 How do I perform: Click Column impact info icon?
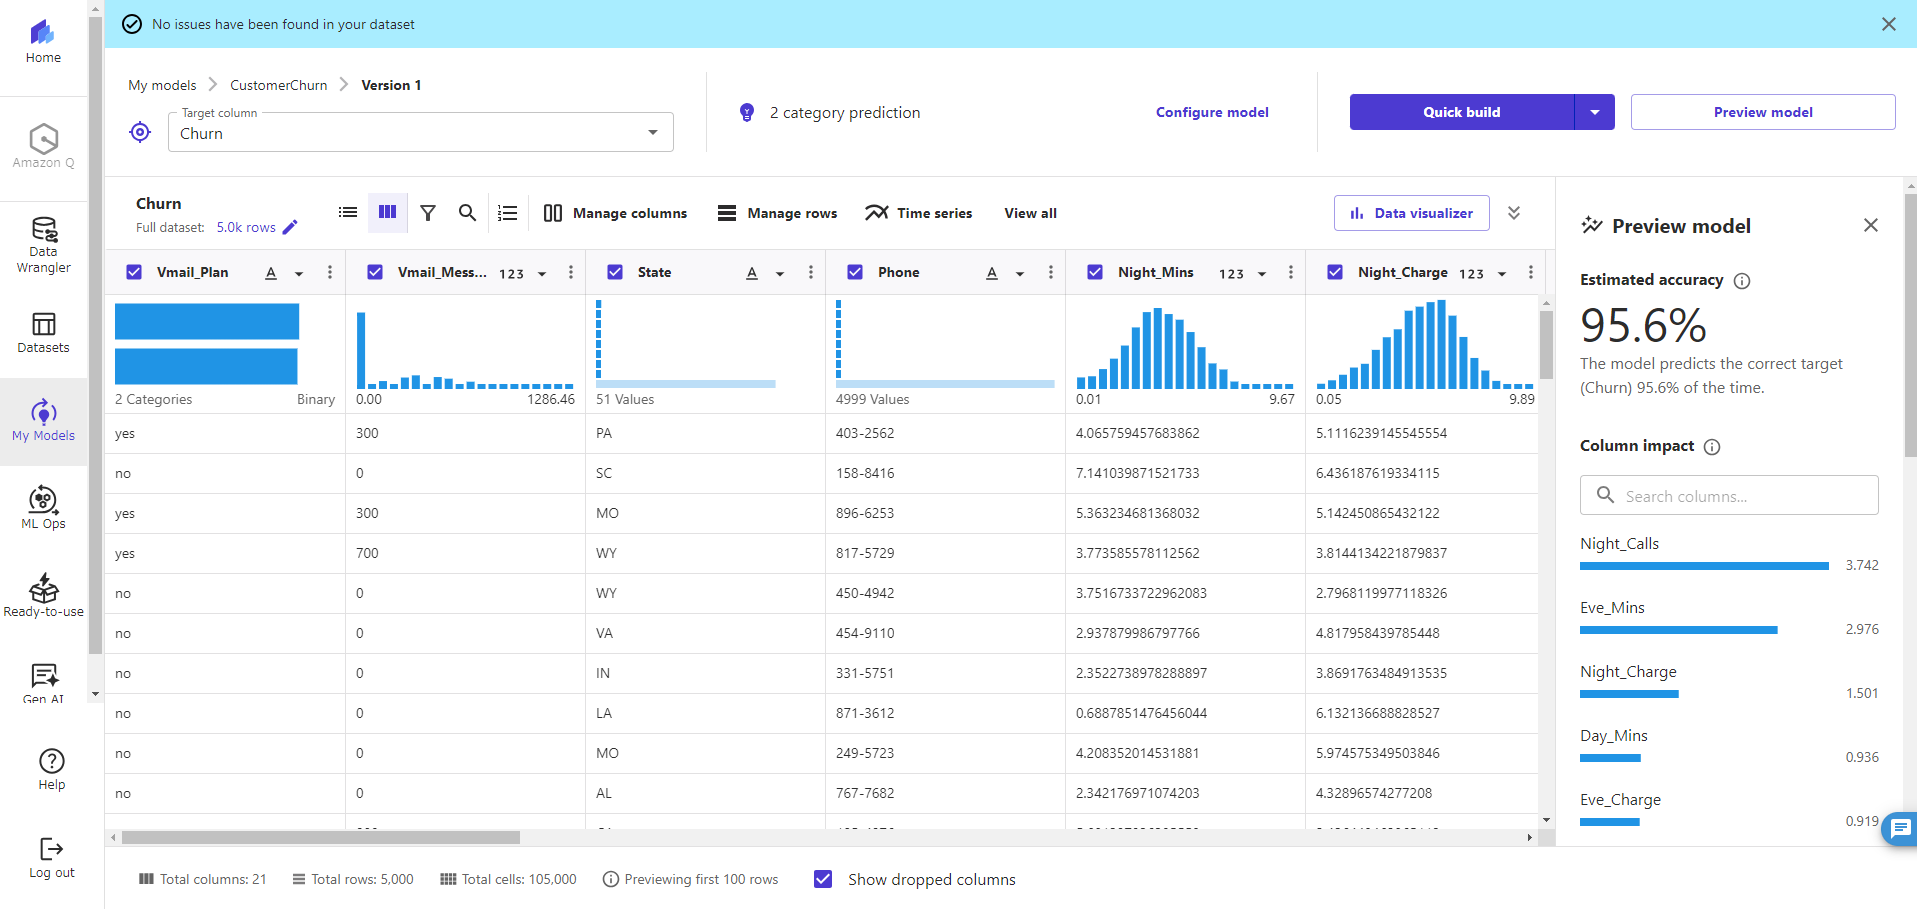1712,446
